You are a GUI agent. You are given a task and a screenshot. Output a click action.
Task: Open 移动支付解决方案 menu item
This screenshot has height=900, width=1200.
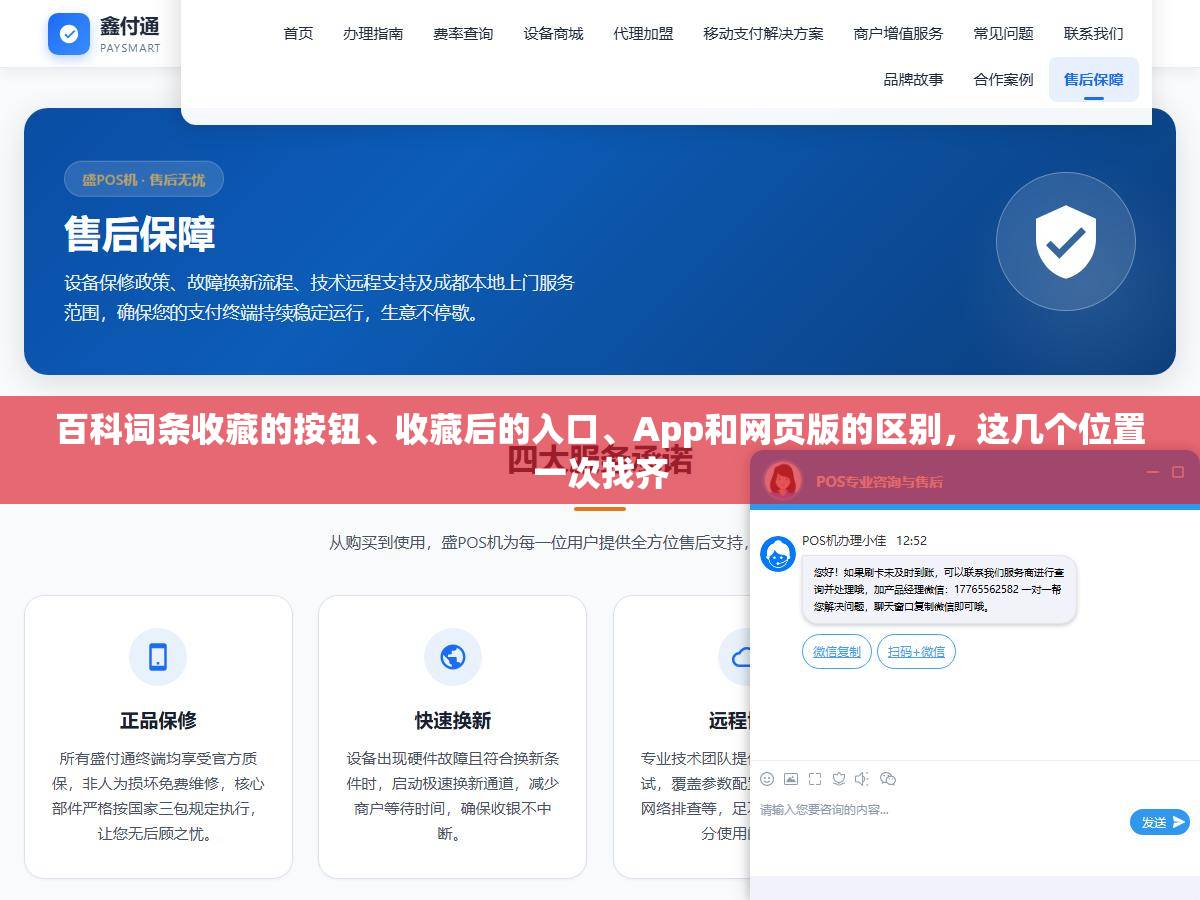[x=763, y=33]
